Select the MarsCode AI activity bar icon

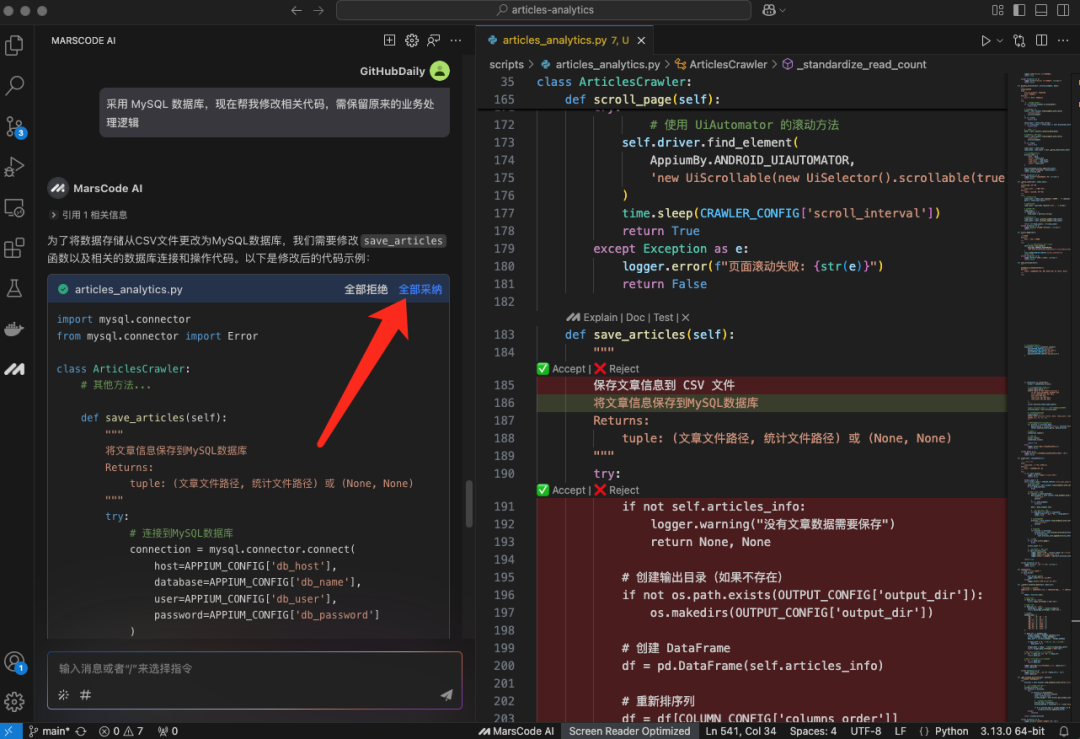tap(14, 369)
